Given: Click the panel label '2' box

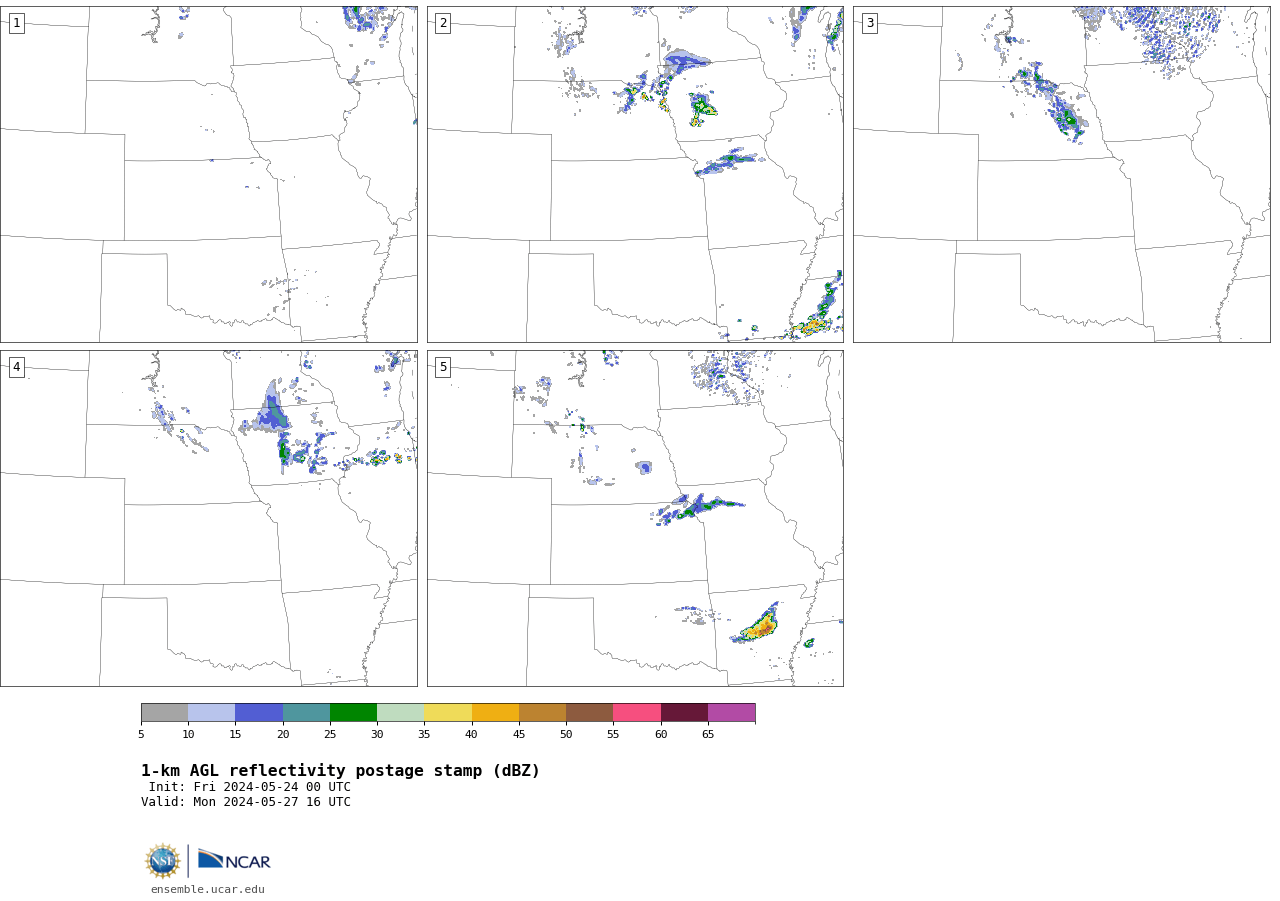Looking at the screenshot, I should pyautogui.click(x=443, y=23).
